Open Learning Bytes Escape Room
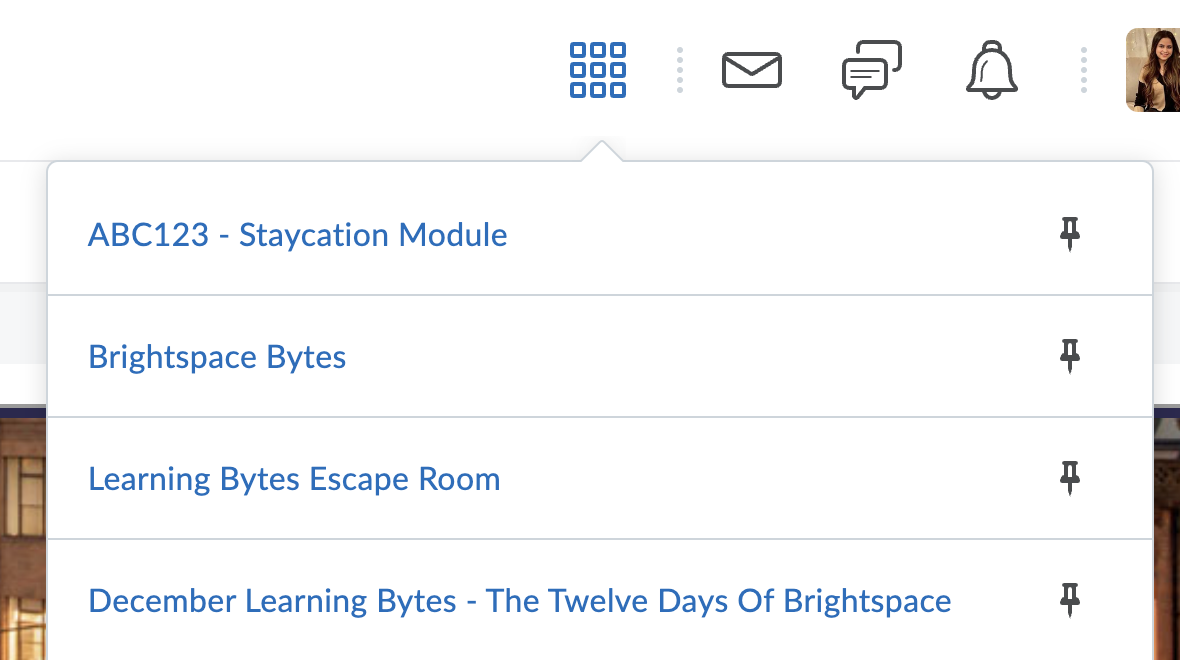 coord(294,478)
